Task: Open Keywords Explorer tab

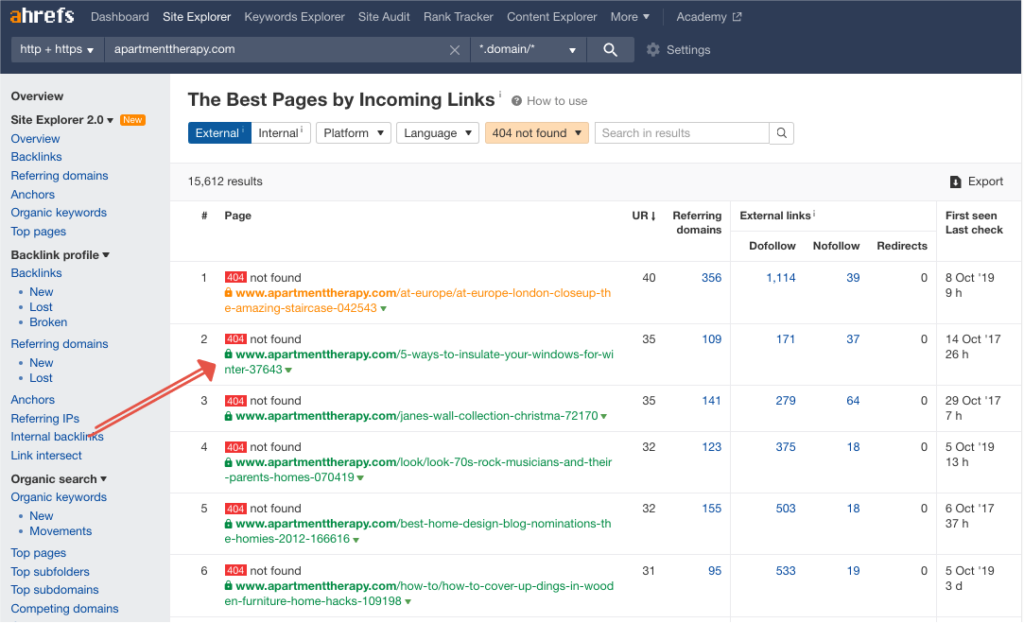Action: click(x=294, y=17)
